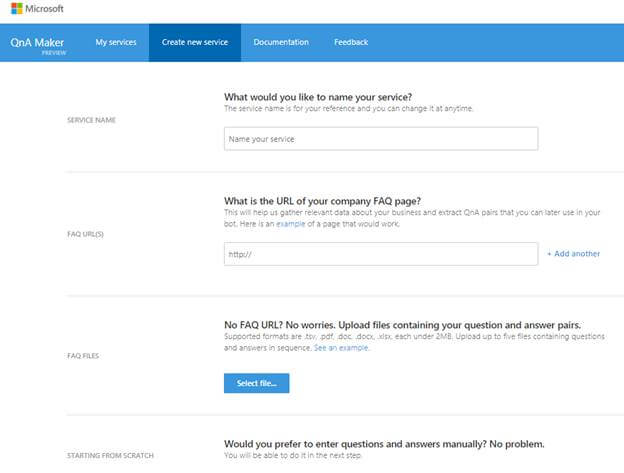Click the heading What is the URL of your company FAQ page?
The height and width of the screenshot is (473, 624).
[322, 201]
